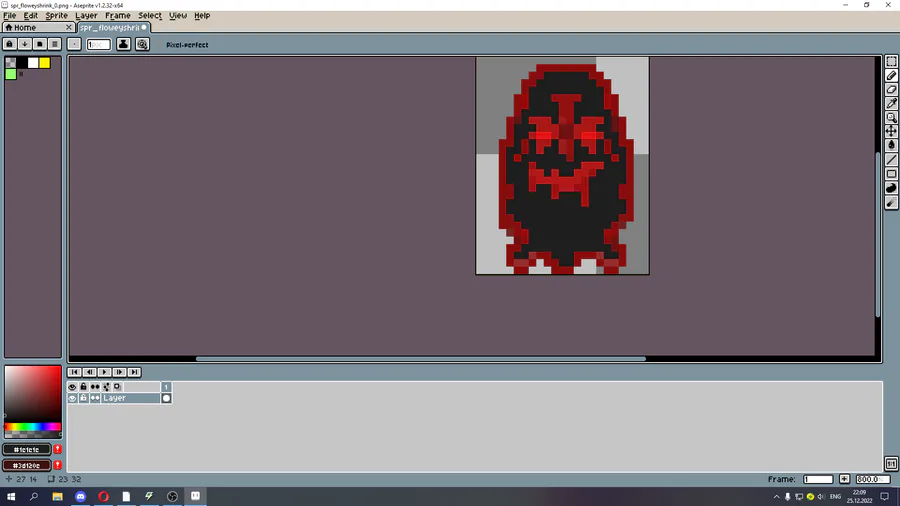
Task: Pick the yellow palette swatch
Action: click(x=45, y=63)
